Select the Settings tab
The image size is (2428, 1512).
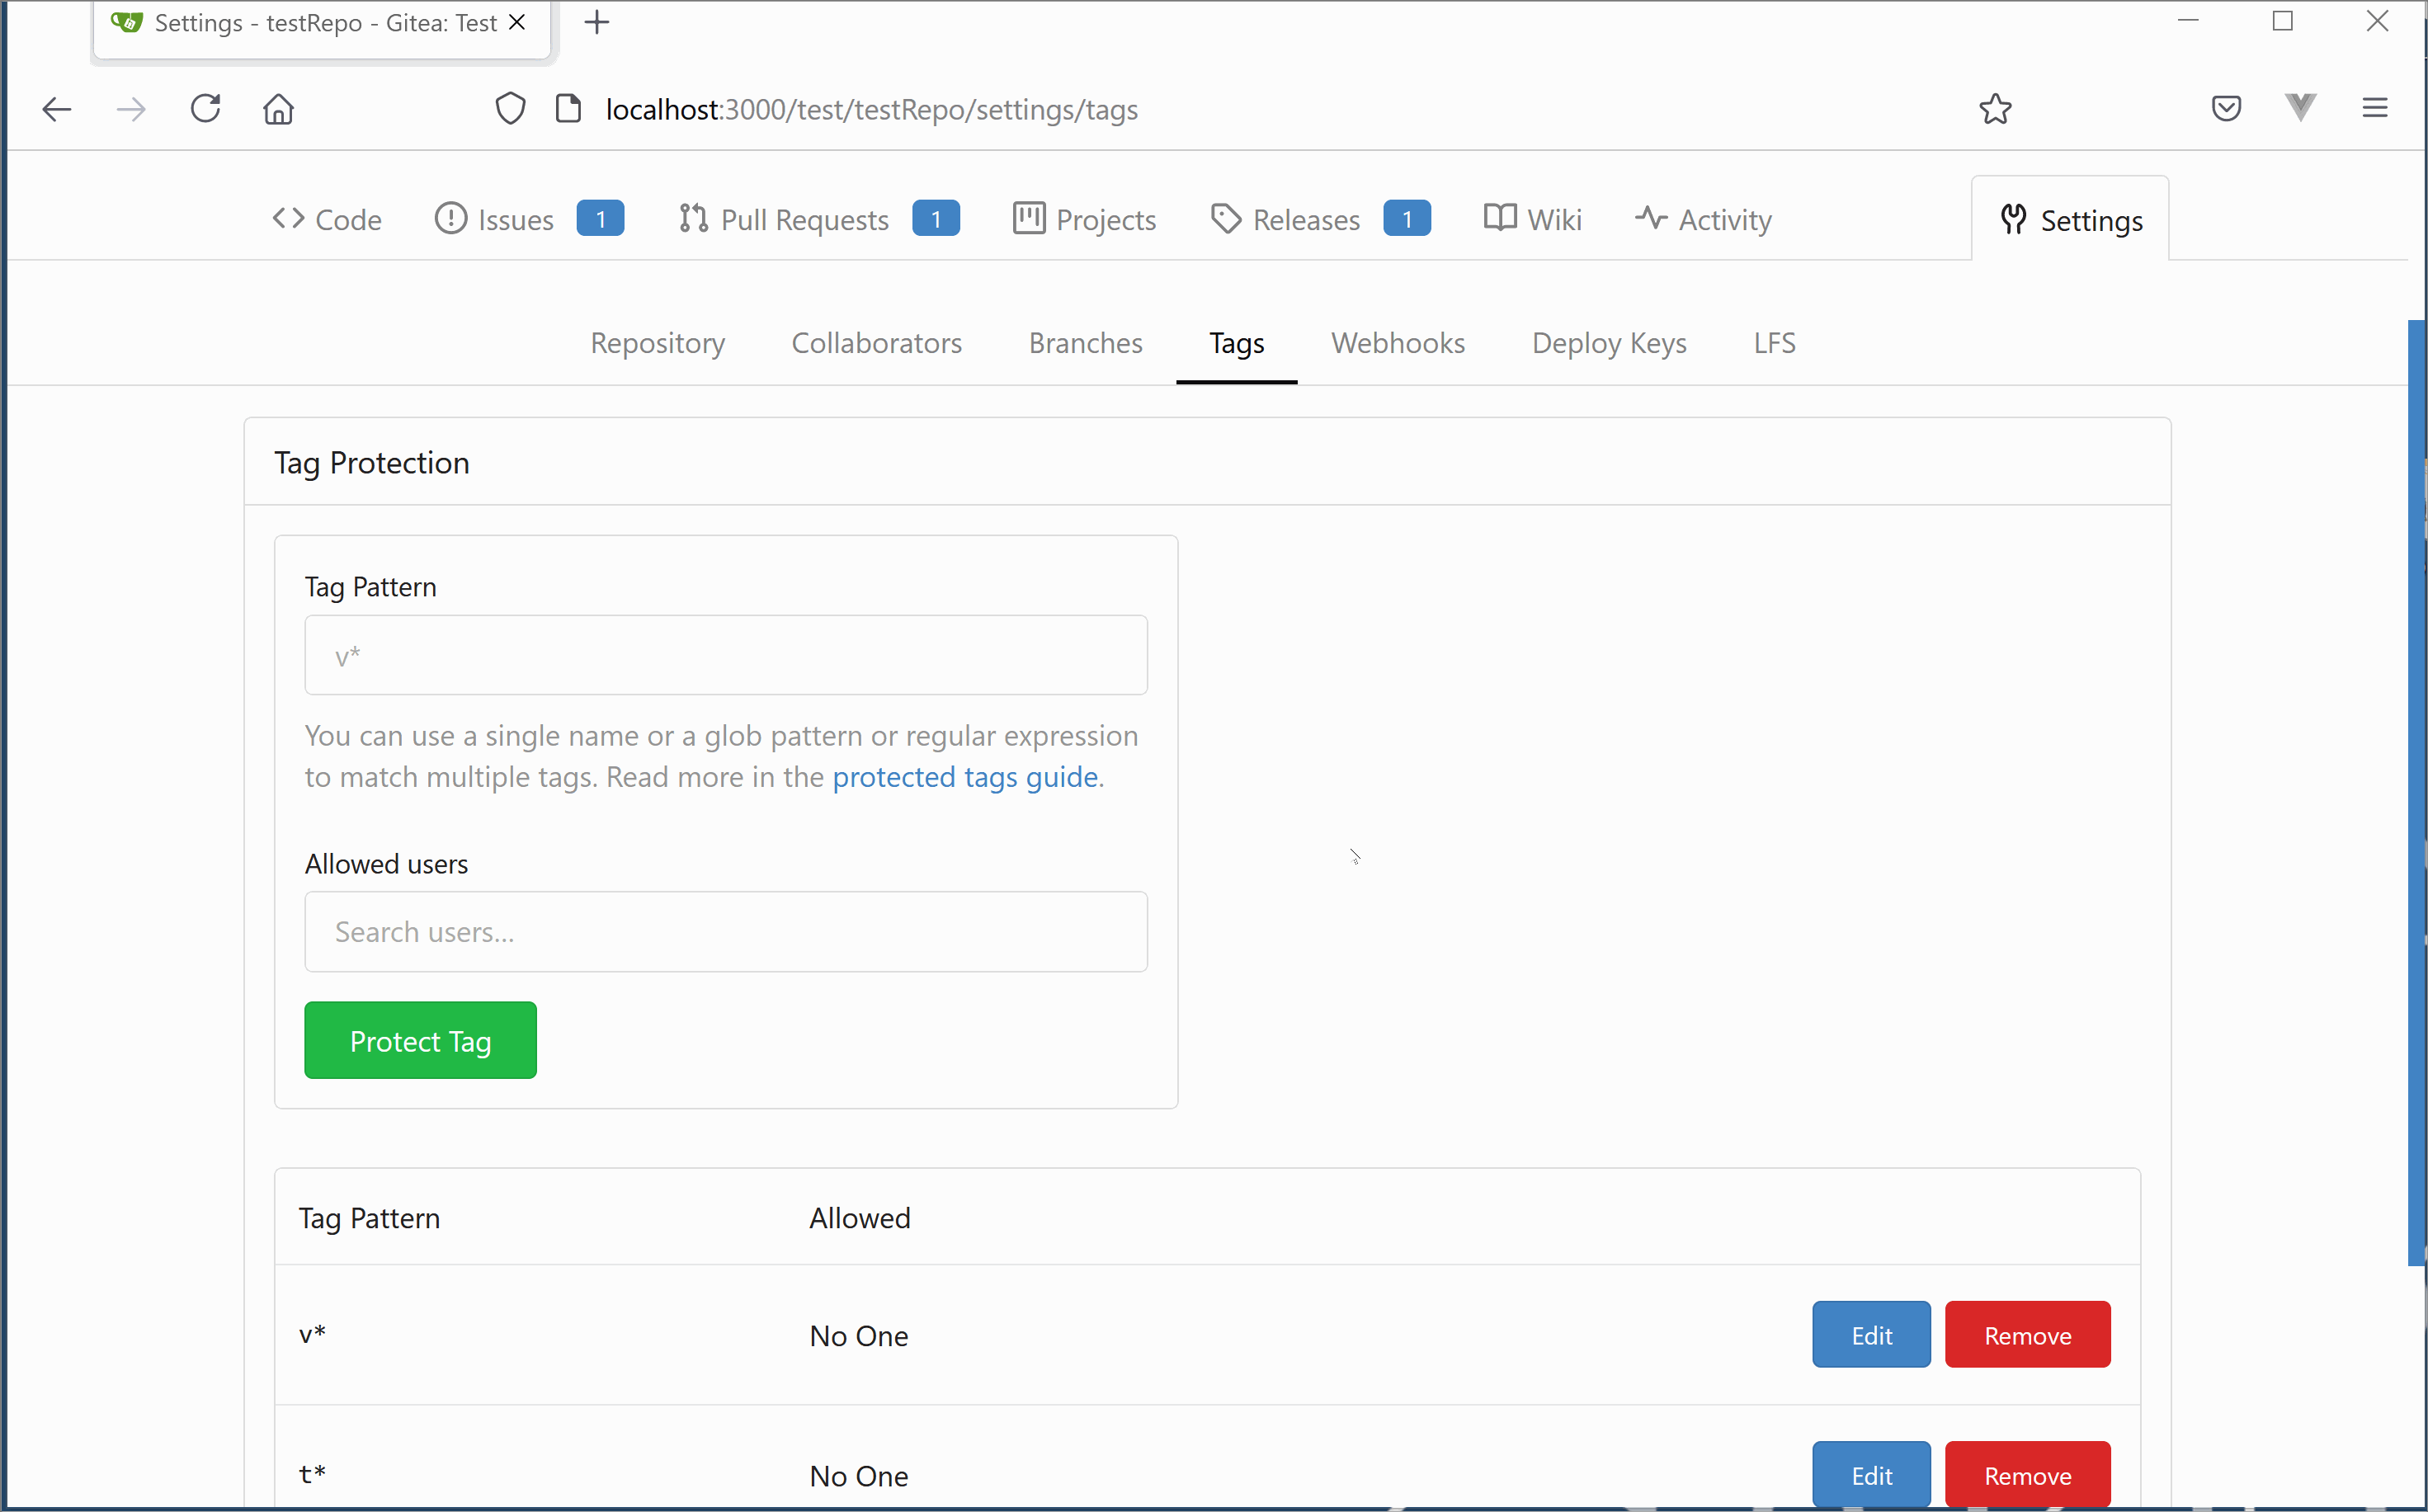tap(2070, 220)
